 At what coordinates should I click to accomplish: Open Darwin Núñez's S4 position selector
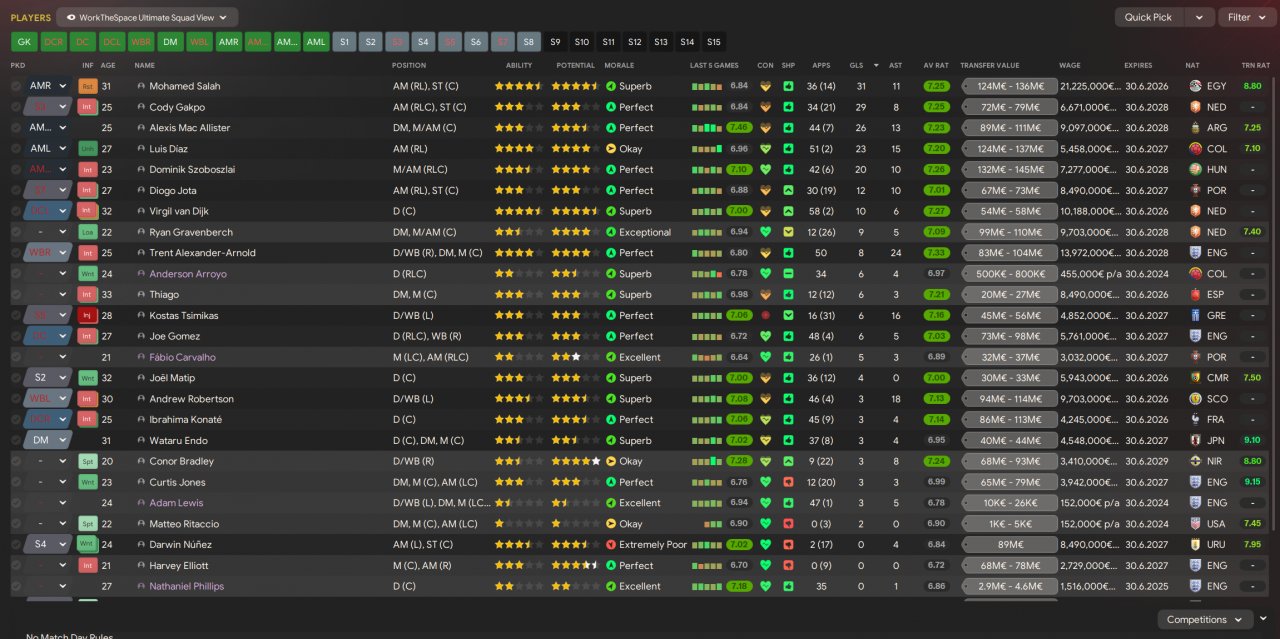(48, 545)
